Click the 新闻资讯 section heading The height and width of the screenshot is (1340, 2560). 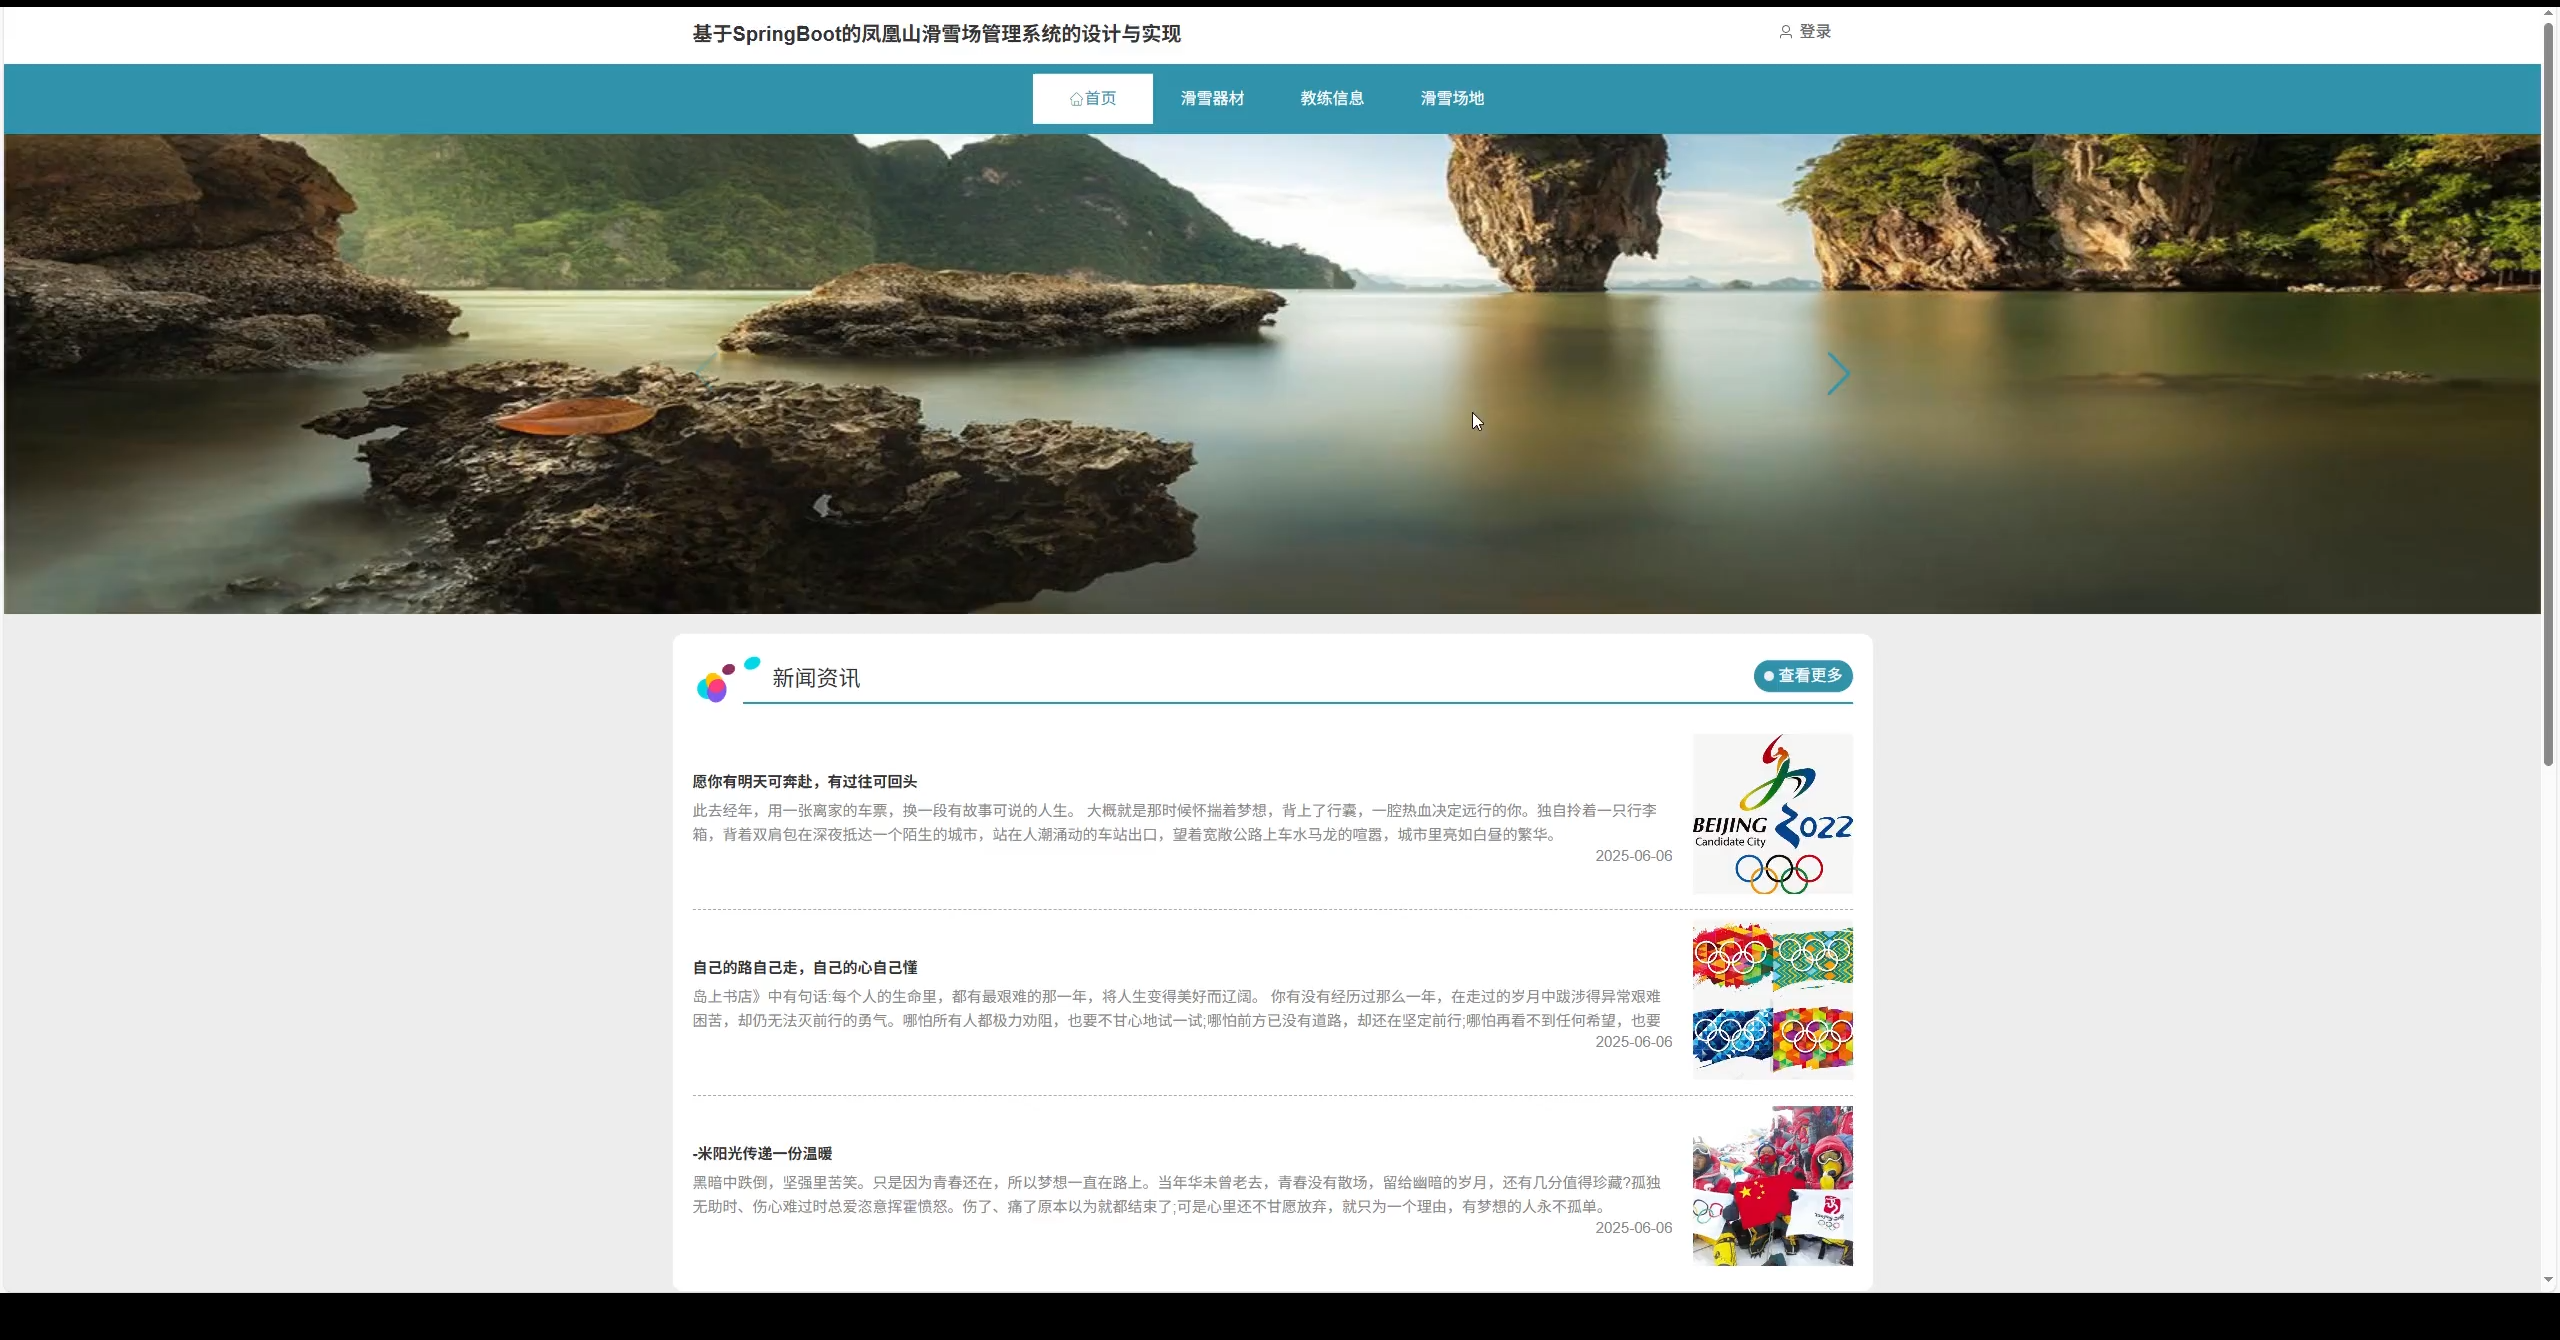coord(816,678)
